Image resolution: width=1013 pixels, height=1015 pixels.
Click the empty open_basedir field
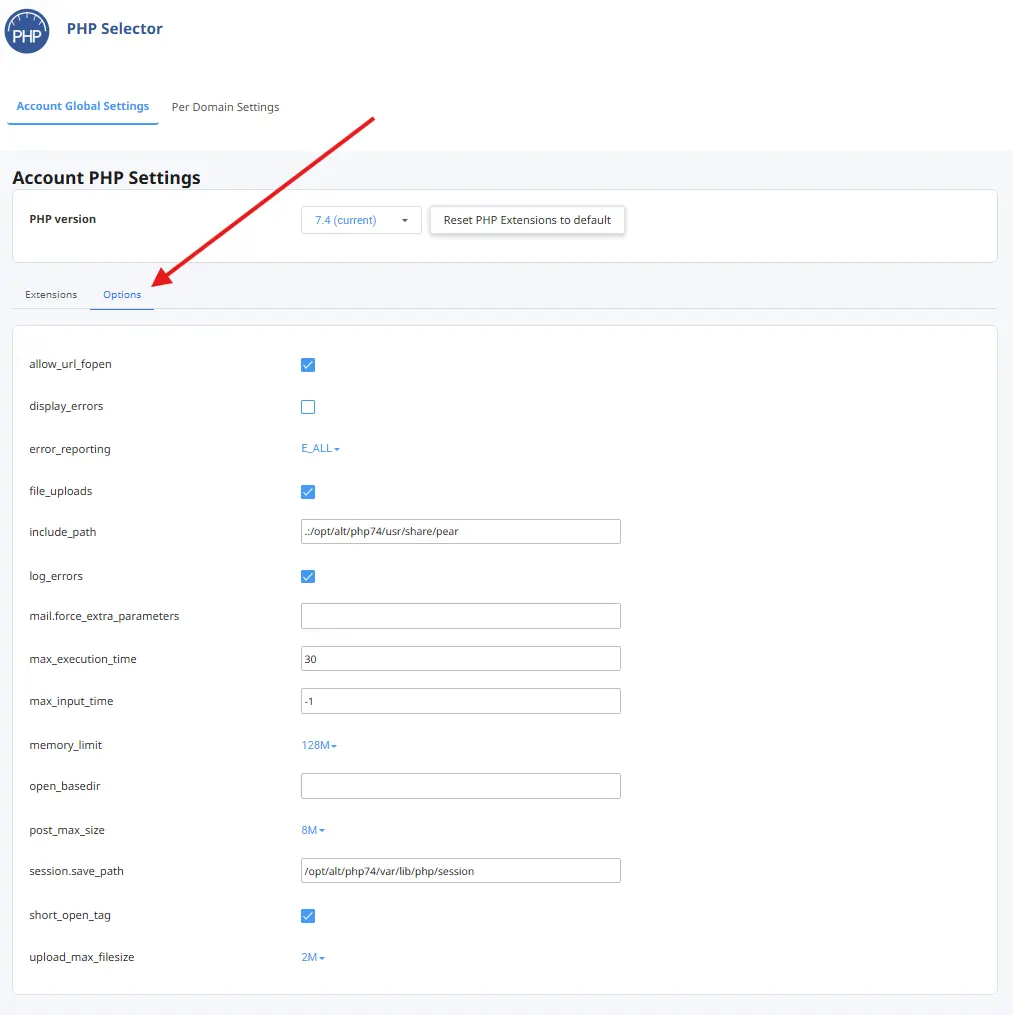coord(461,786)
